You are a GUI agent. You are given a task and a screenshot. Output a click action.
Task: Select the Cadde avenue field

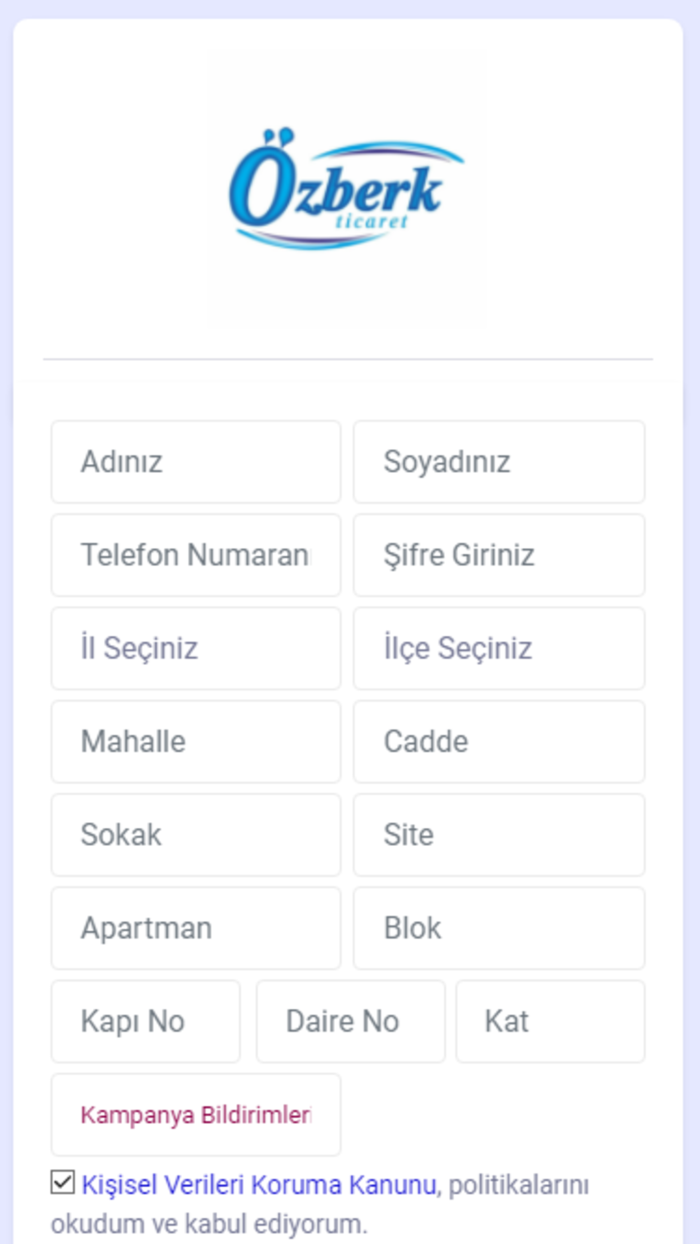498,741
